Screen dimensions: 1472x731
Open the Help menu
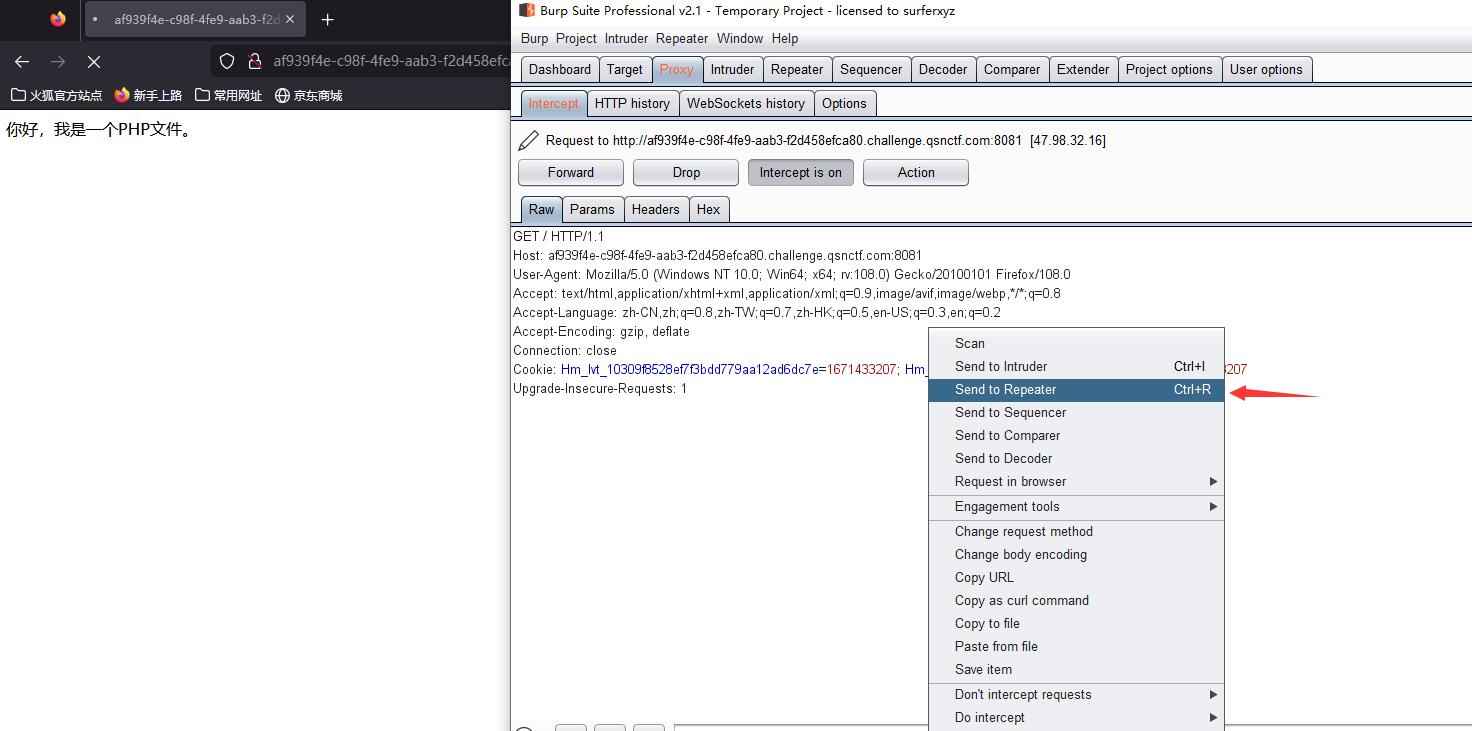click(785, 38)
